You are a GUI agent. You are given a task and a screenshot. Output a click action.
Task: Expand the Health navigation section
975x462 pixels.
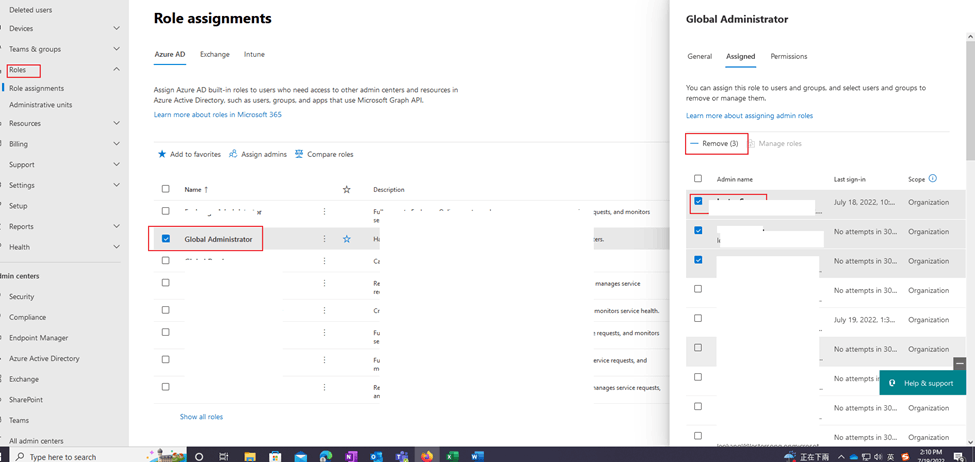(x=117, y=247)
